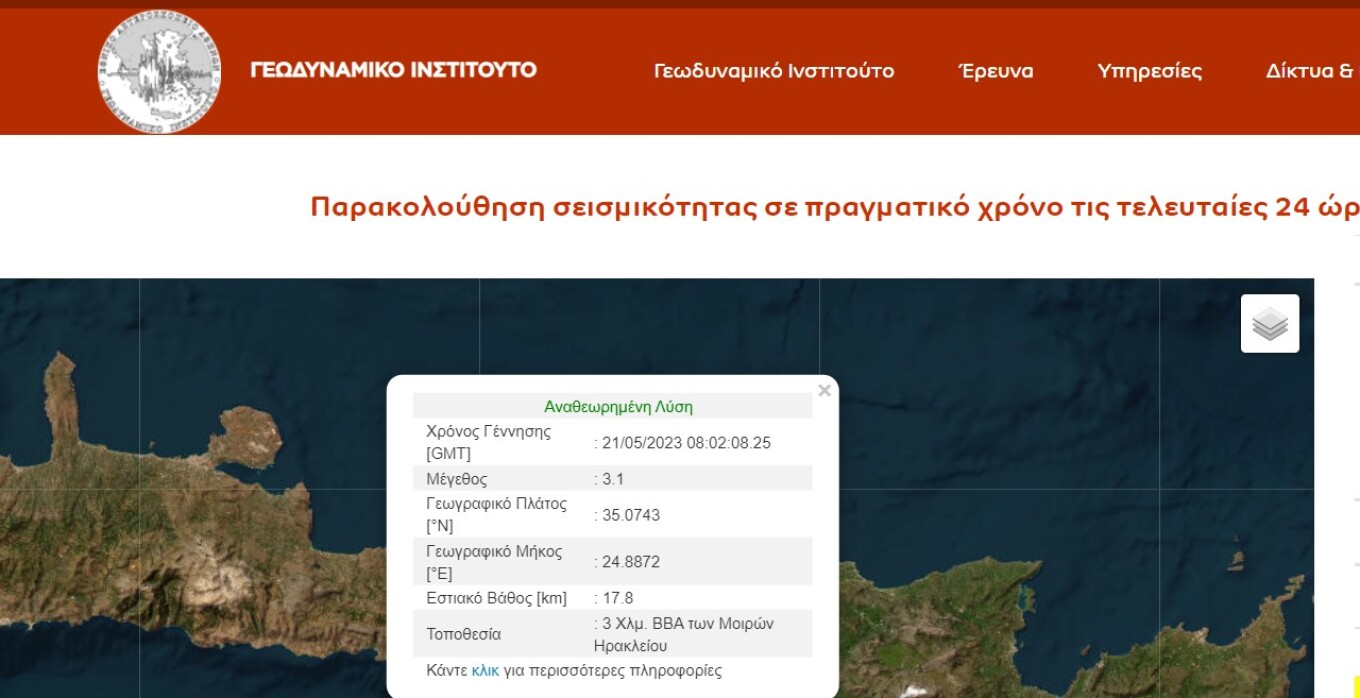Click the Geodynamic Institute round logo
The image size is (1360, 698).
[160, 71]
